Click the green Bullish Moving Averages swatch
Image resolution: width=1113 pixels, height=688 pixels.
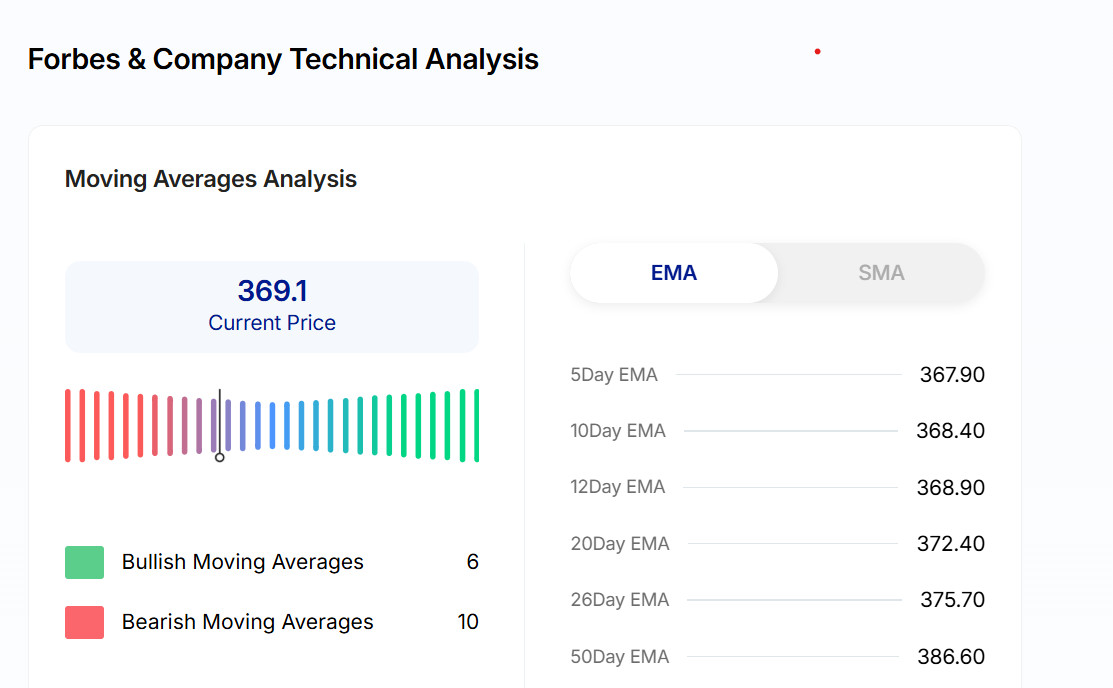tap(84, 562)
